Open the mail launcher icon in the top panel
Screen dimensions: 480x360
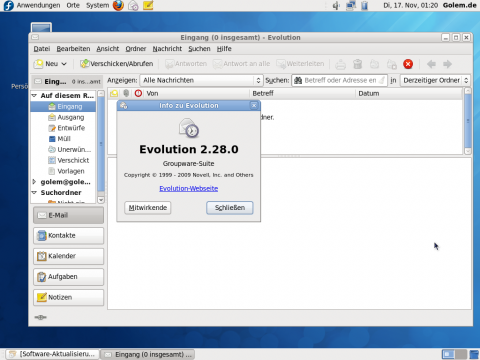point(133,5)
